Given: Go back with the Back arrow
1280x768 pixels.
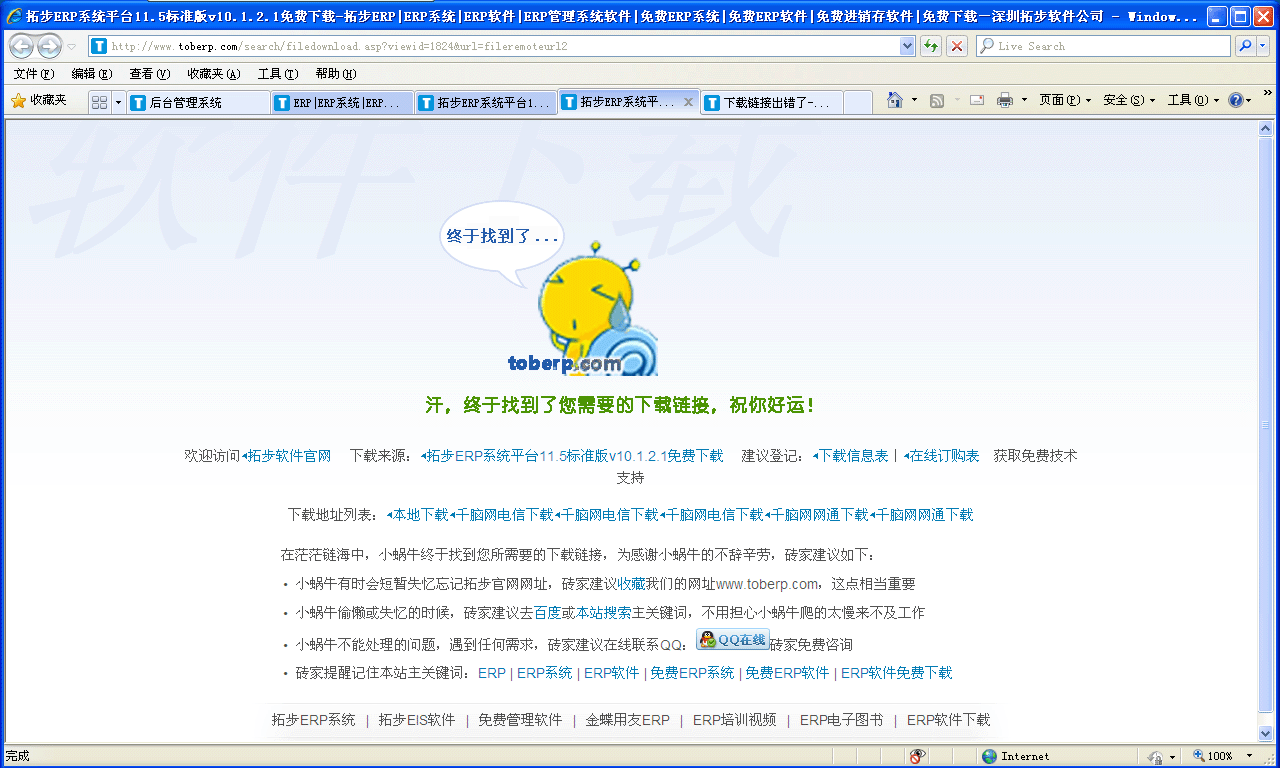Looking at the screenshot, I should click(21, 46).
